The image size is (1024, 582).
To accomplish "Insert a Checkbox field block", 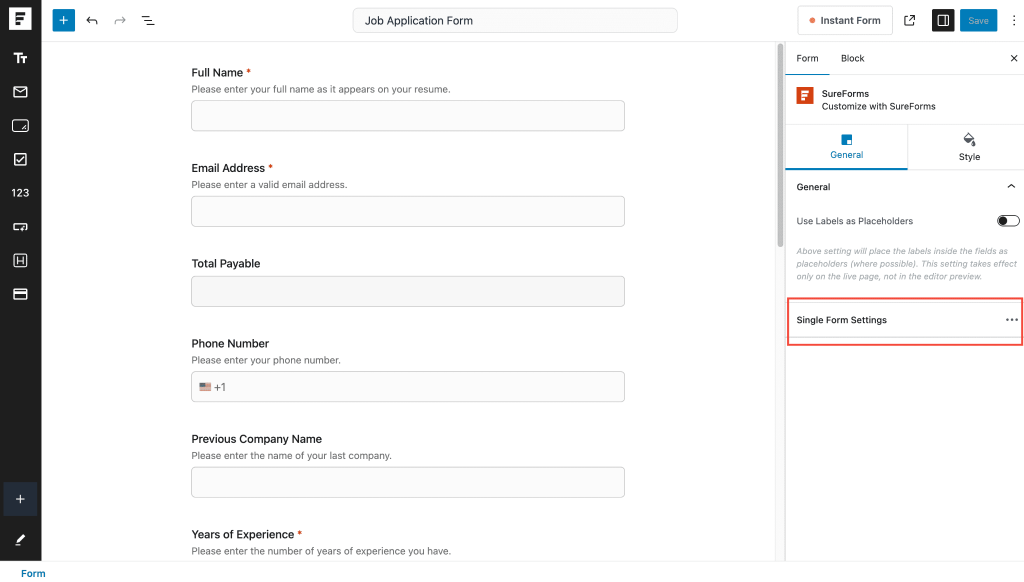I will tap(20, 158).
